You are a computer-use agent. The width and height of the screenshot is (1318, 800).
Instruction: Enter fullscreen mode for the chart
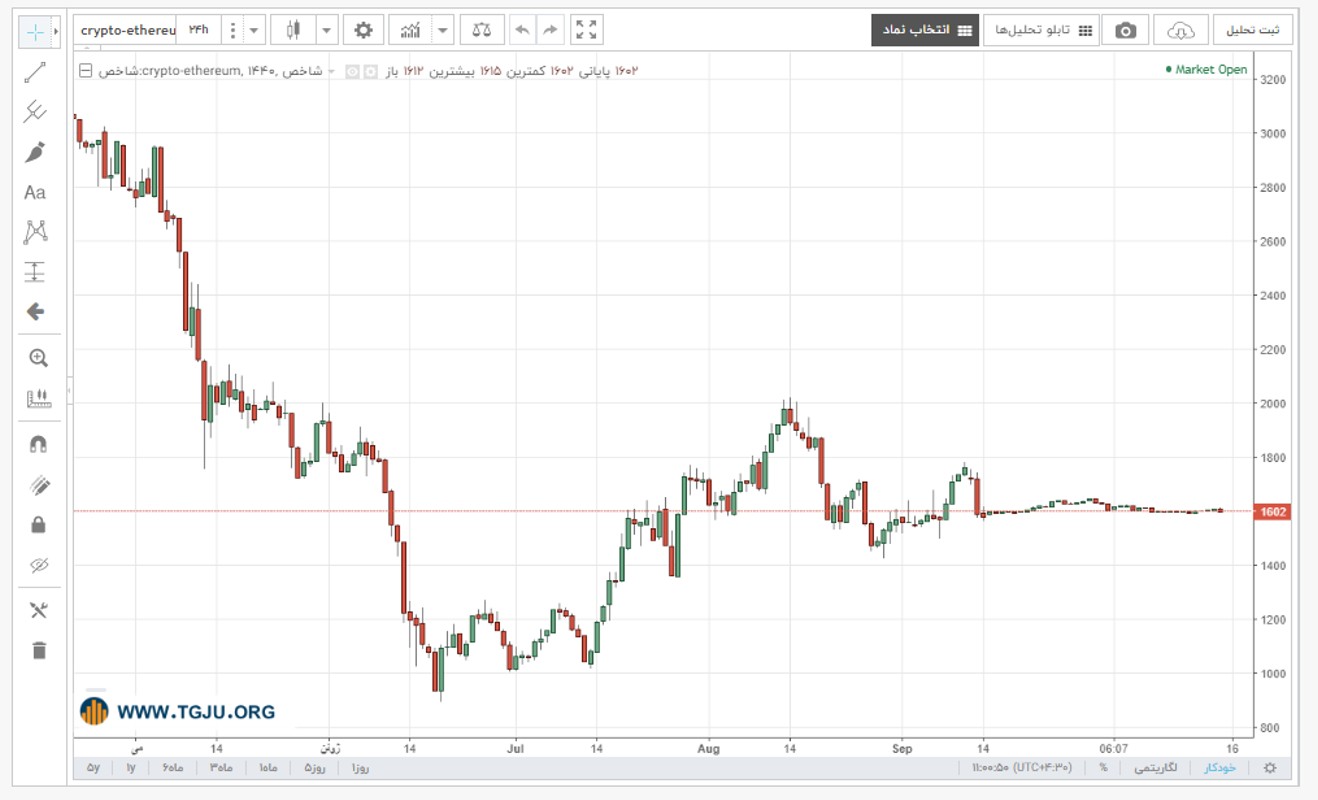(x=587, y=31)
